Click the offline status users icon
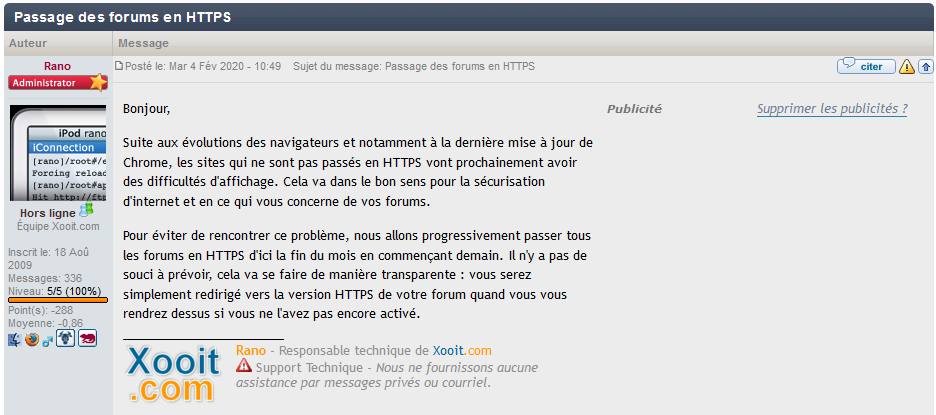 coord(86,210)
